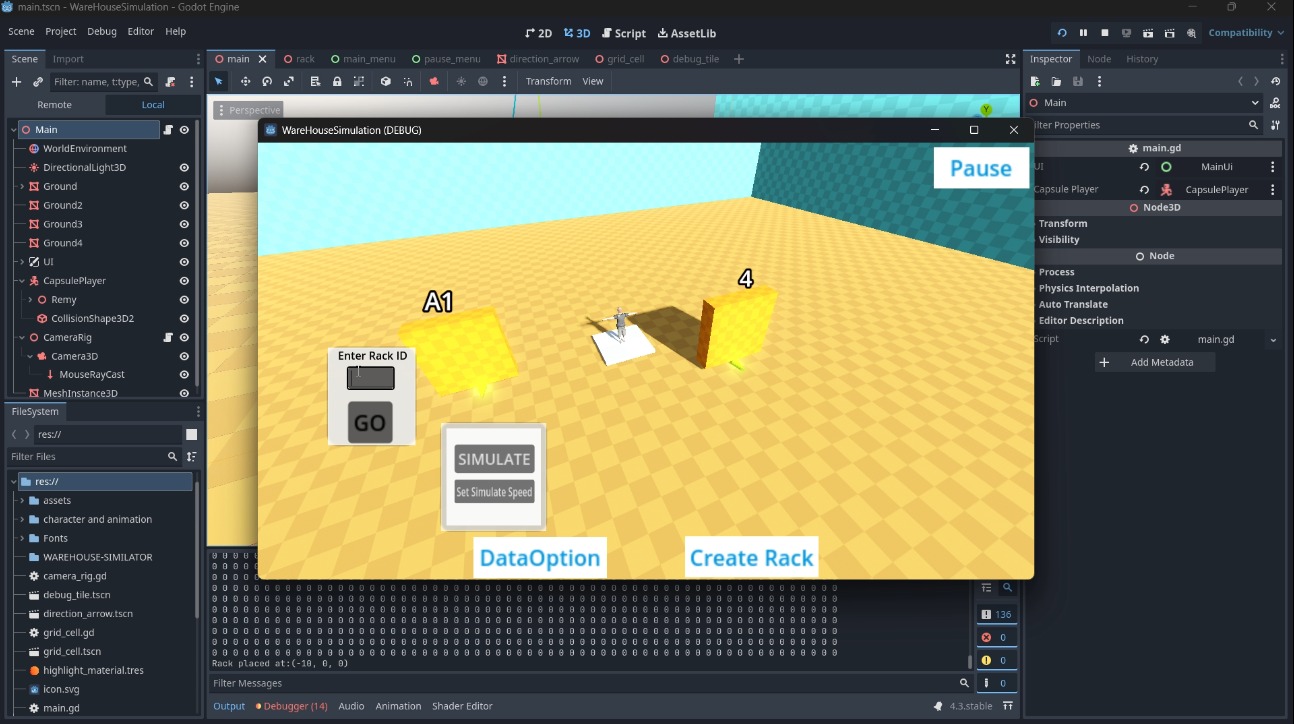Viewport: 1294px width, 724px height.
Task: Open the Compatibility renderer dropdown
Action: (x=1245, y=33)
